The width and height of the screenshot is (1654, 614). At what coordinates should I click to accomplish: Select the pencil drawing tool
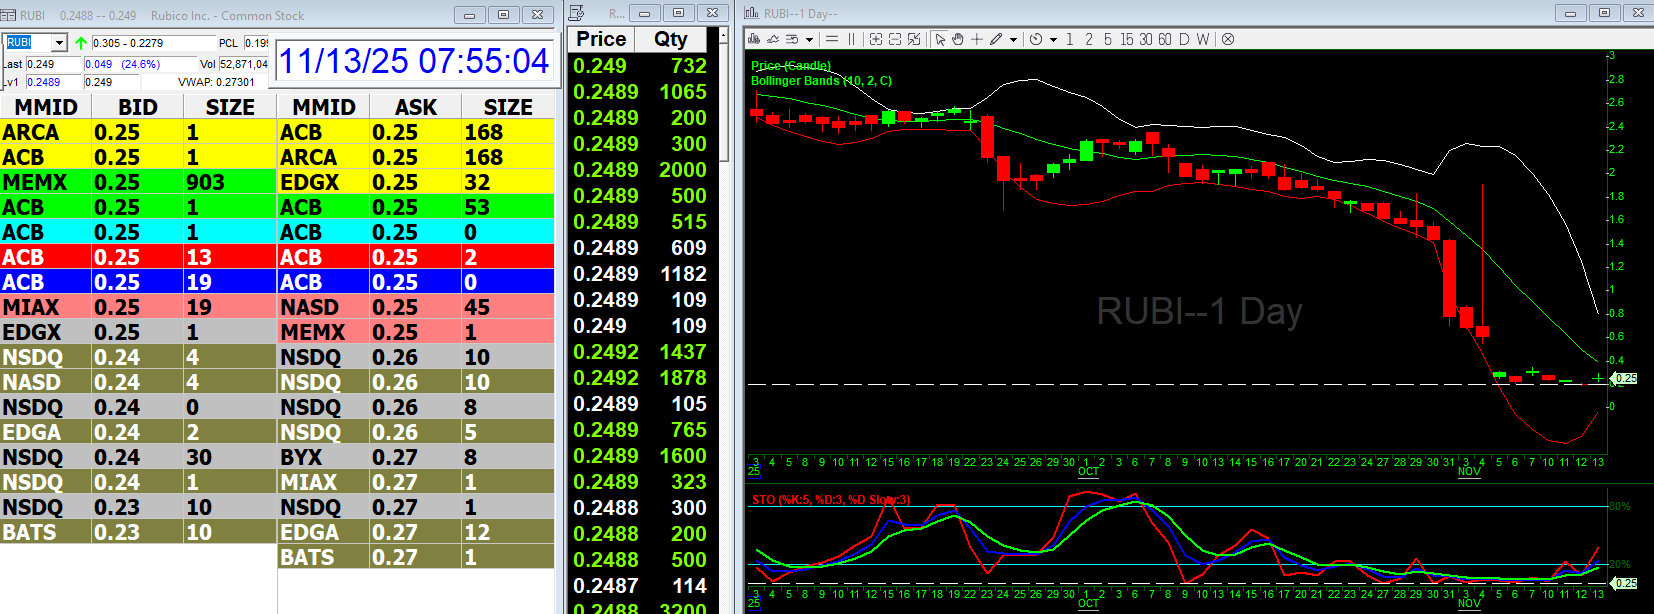[996, 39]
